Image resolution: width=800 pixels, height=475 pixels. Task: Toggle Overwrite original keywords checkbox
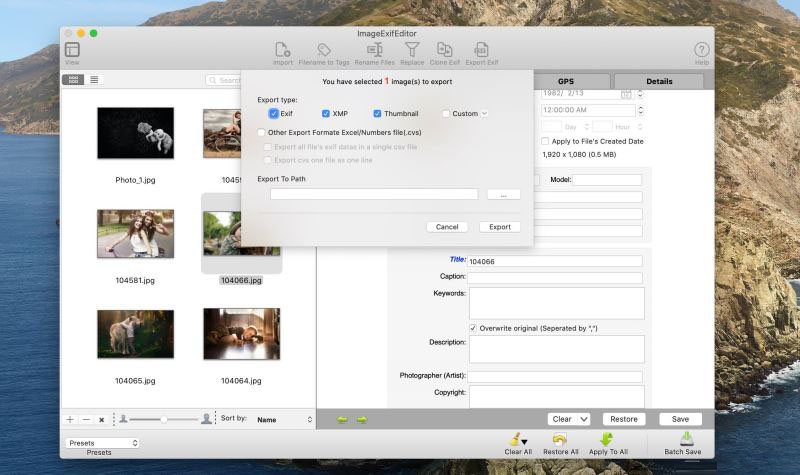[x=473, y=328]
